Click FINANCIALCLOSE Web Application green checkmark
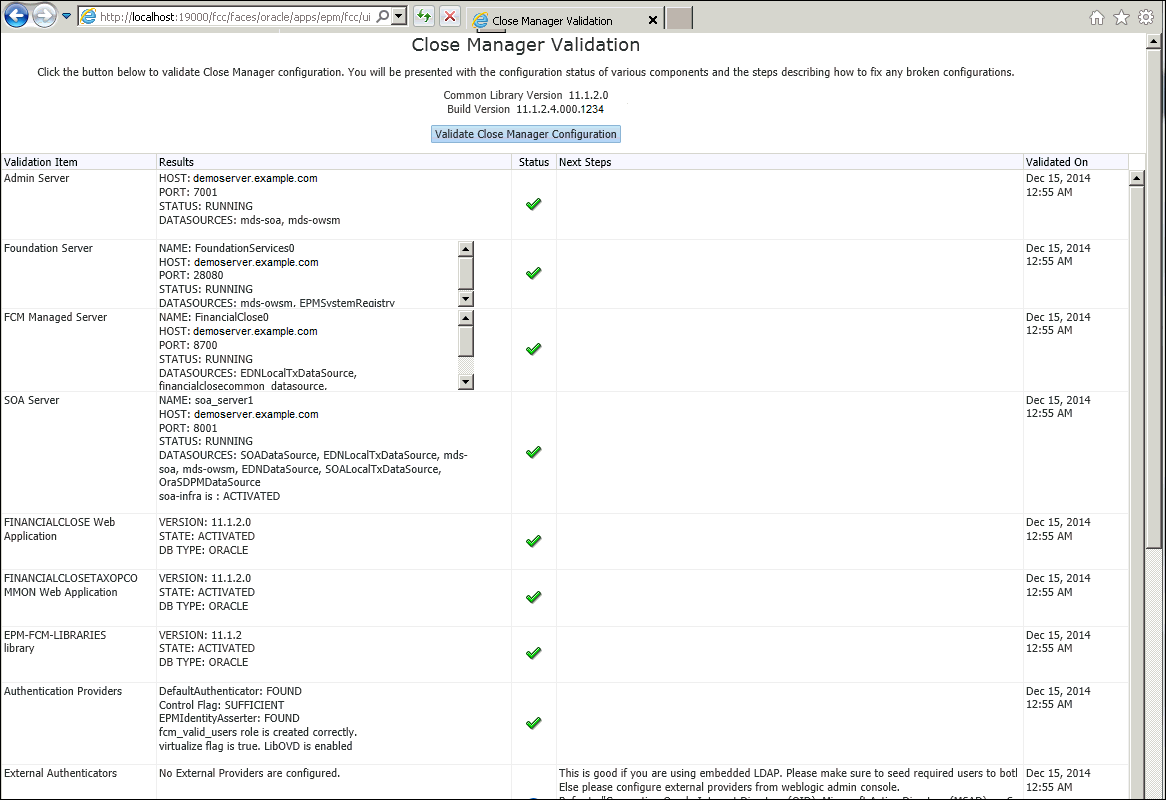1166x800 pixels. 533,541
